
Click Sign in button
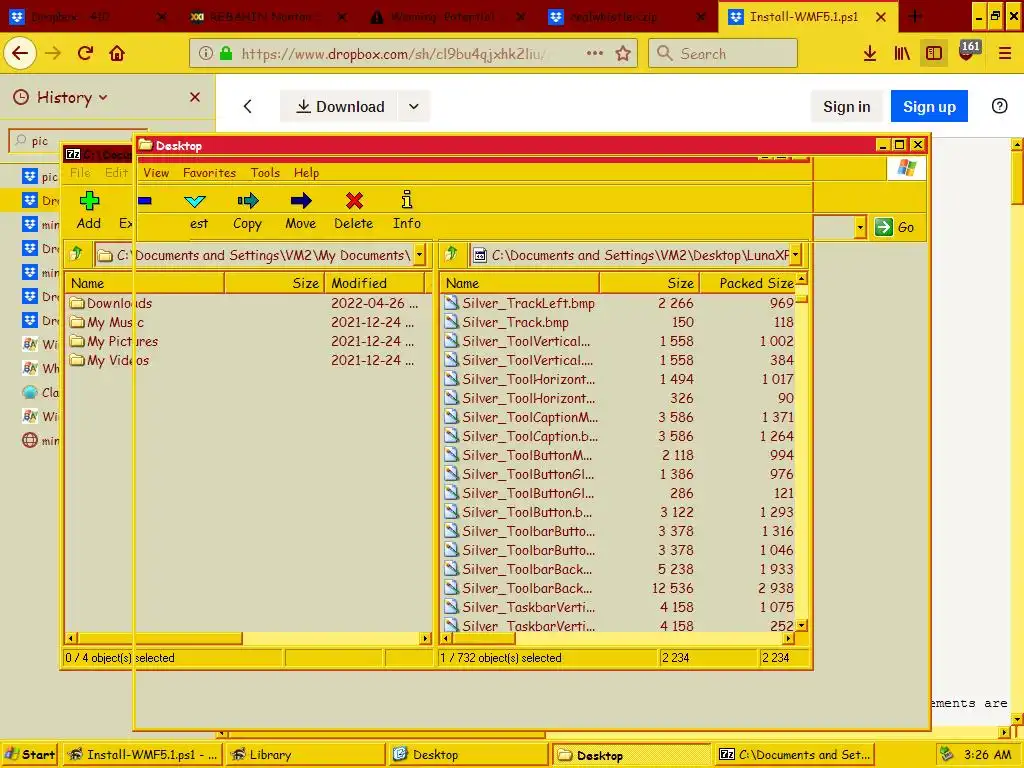(x=846, y=106)
